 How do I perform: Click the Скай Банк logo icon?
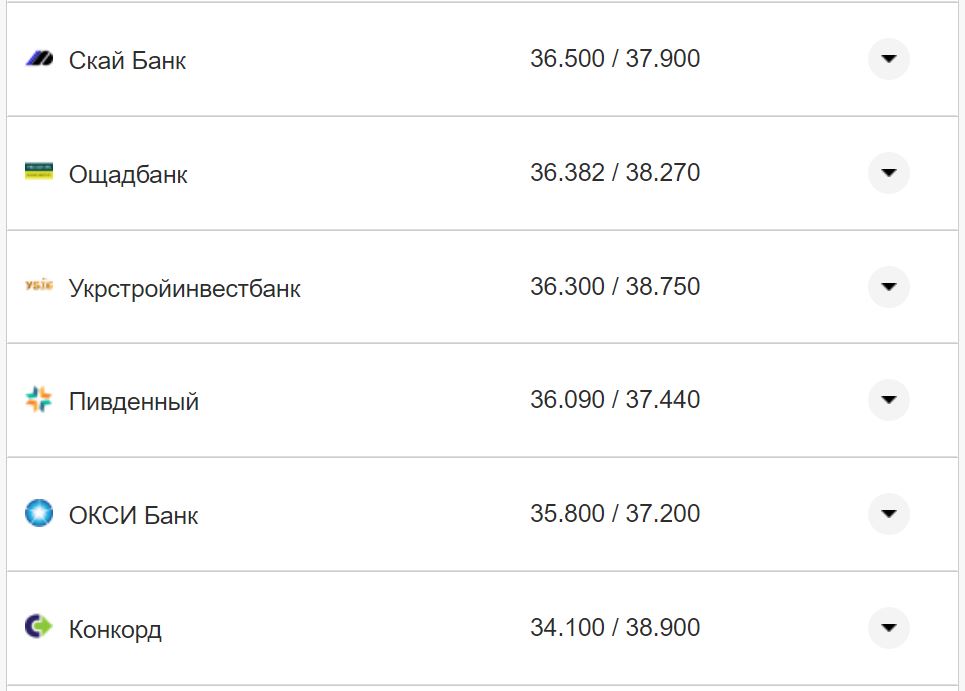(39, 59)
